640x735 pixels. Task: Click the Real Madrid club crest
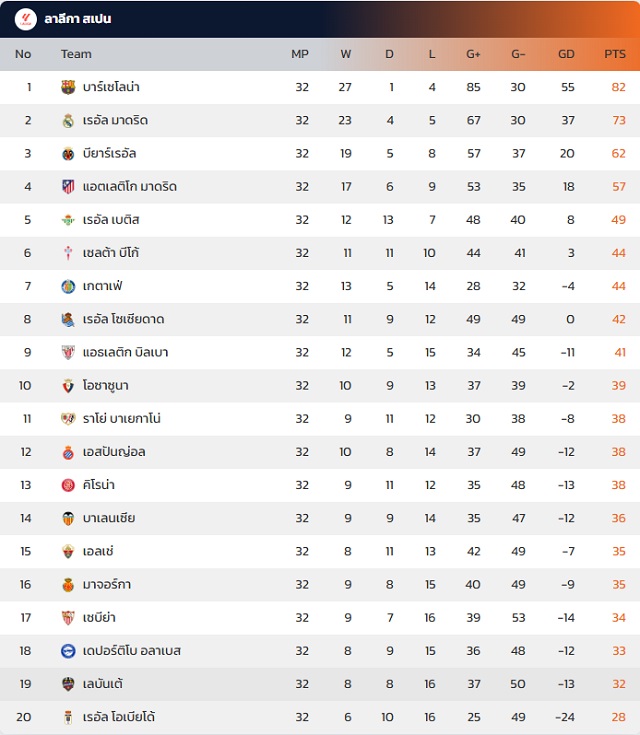click(x=68, y=120)
